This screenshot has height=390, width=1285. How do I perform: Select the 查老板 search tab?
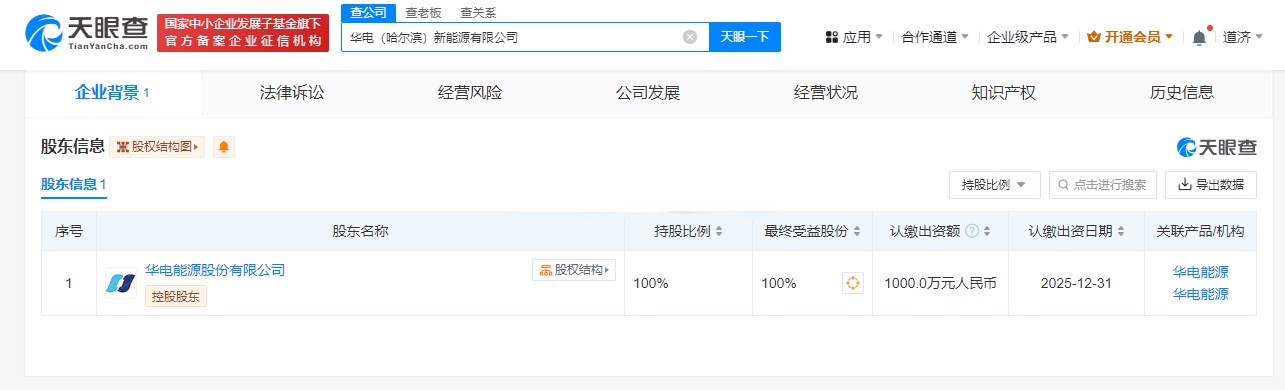(423, 13)
